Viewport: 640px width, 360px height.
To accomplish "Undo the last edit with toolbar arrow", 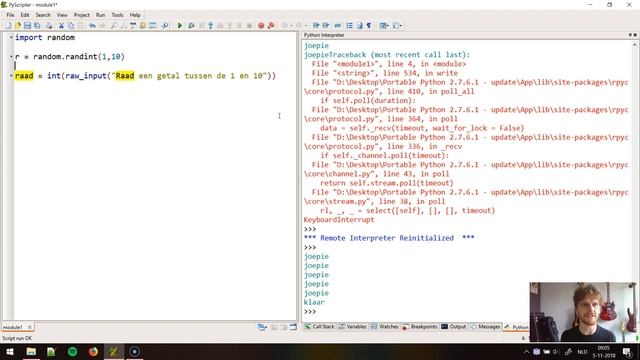I will pos(93,25).
